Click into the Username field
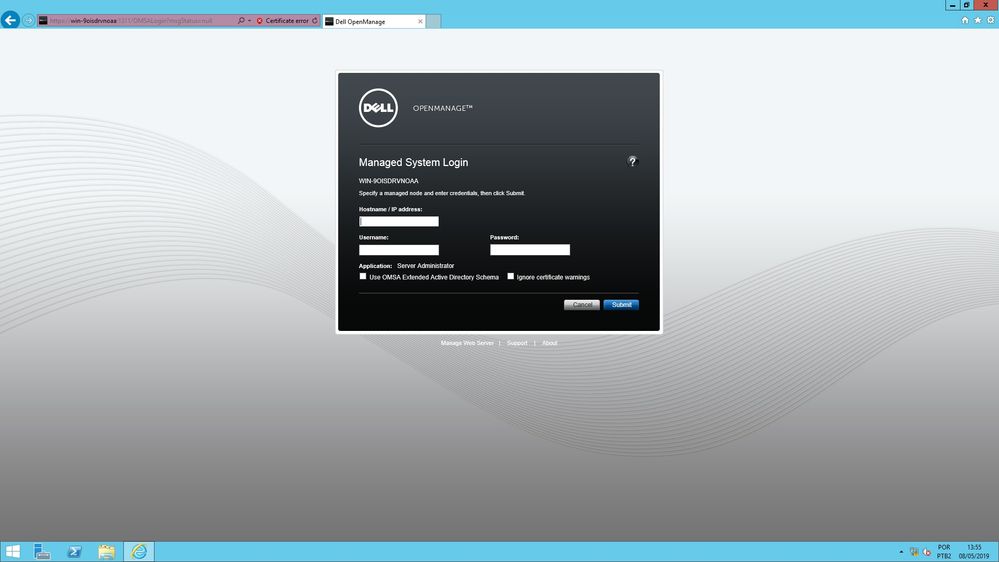 coord(399,250)
